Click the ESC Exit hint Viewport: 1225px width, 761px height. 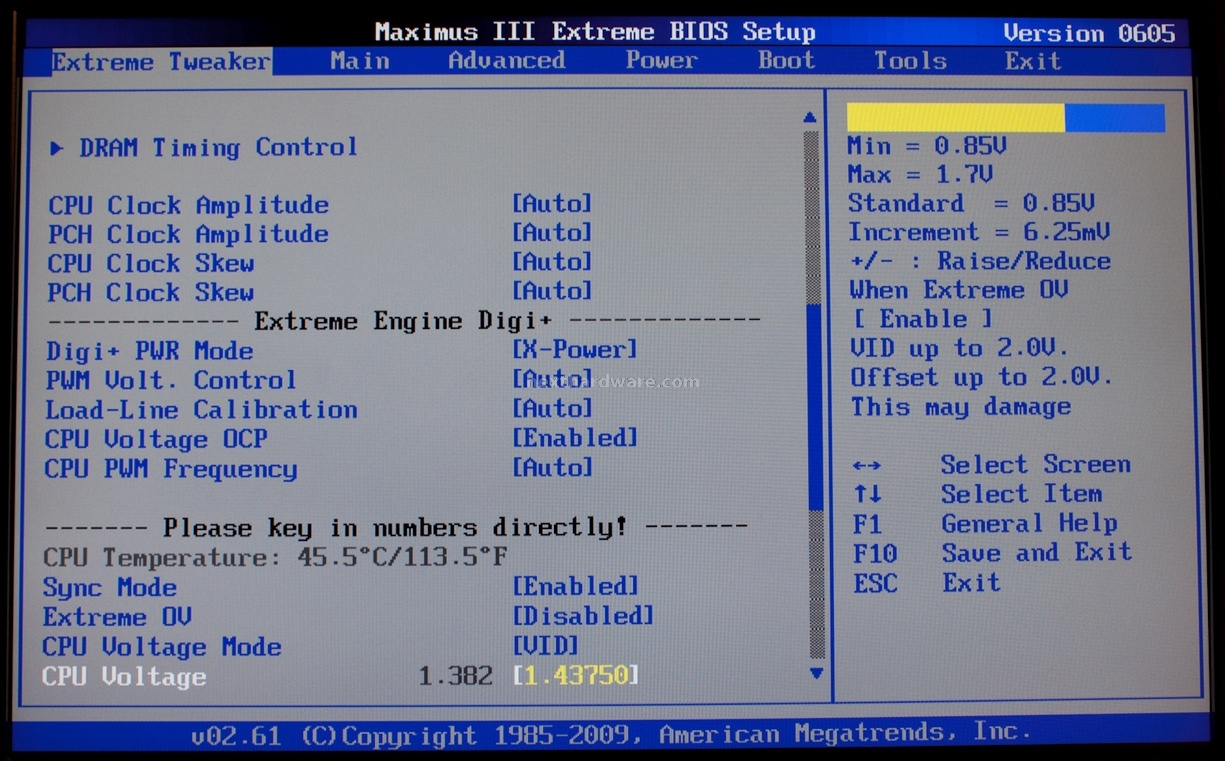point(927,582)
